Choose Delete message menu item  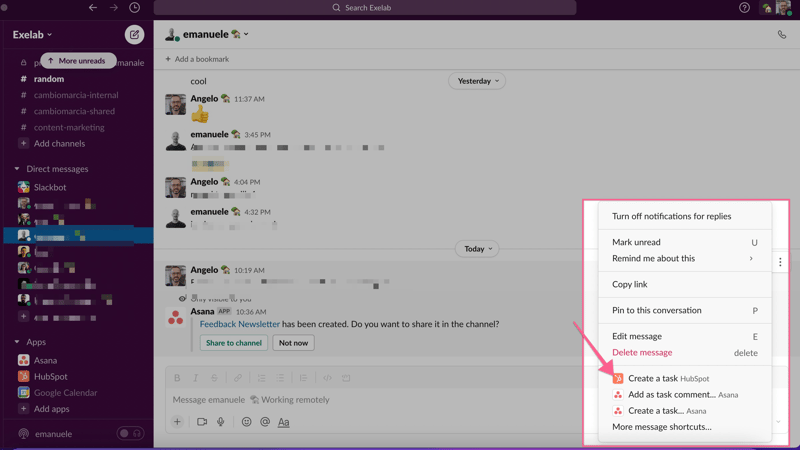(685, 353)
